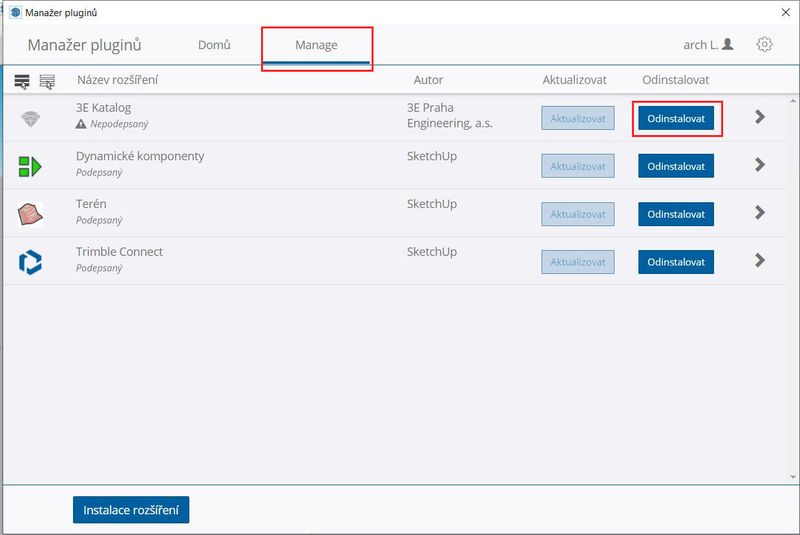Click Odinstalovat for Trimble Connect
Image resolution: width=800 pixels, height=535 pixels.
click(676, 262)
